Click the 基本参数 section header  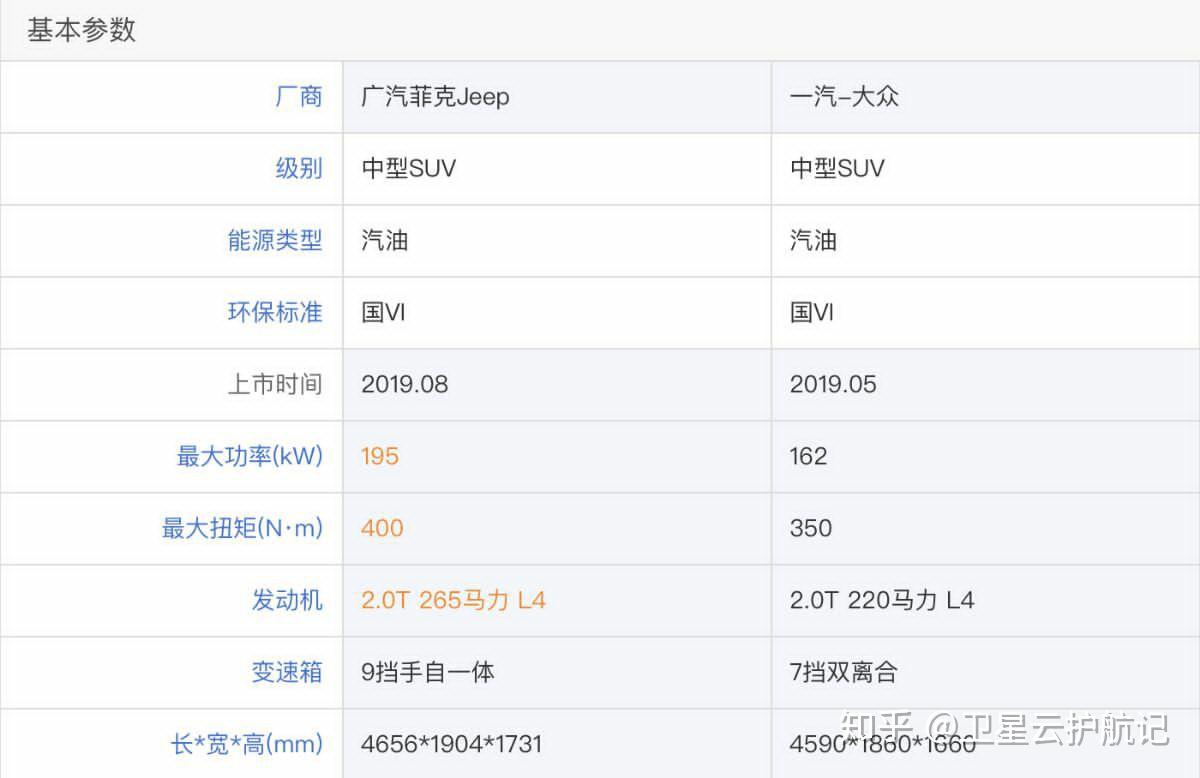pyautogui.click(x=81, y=30)
